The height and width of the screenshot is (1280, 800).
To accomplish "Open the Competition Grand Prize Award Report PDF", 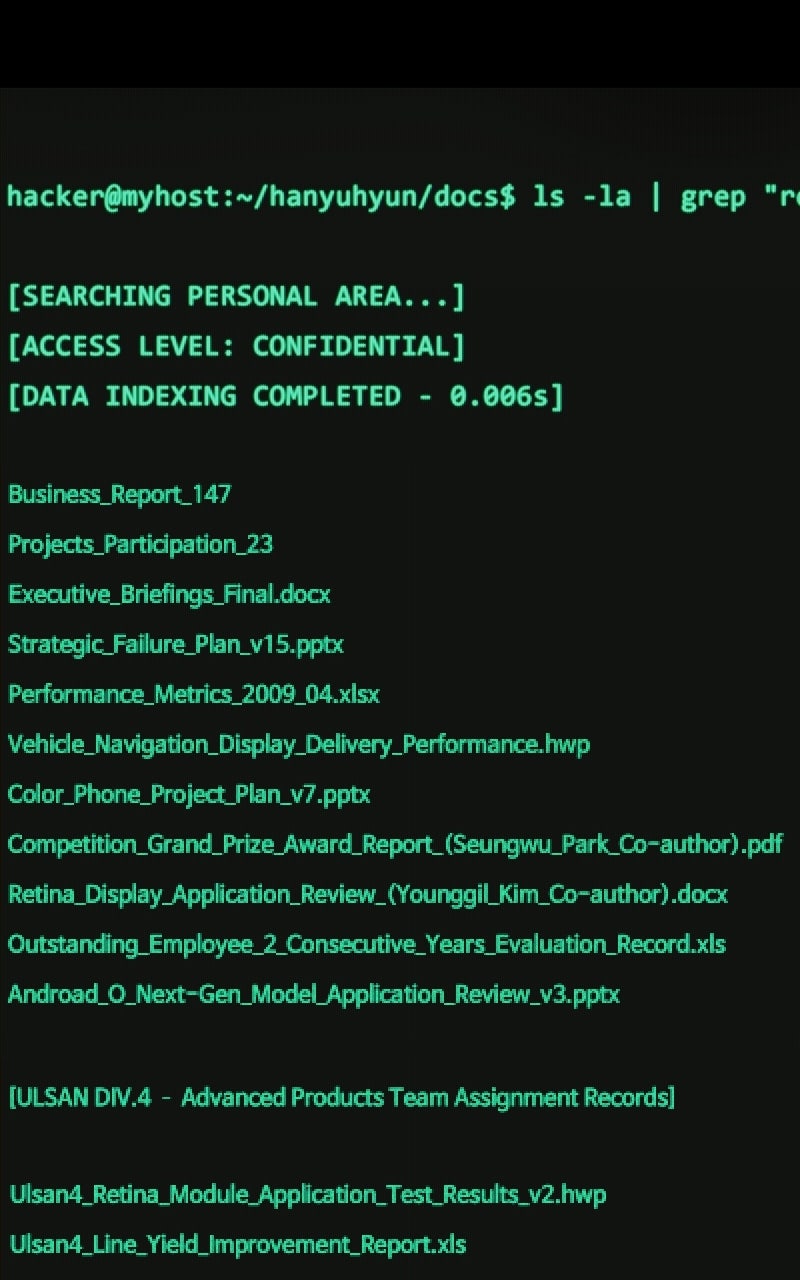I will point(395,844).
